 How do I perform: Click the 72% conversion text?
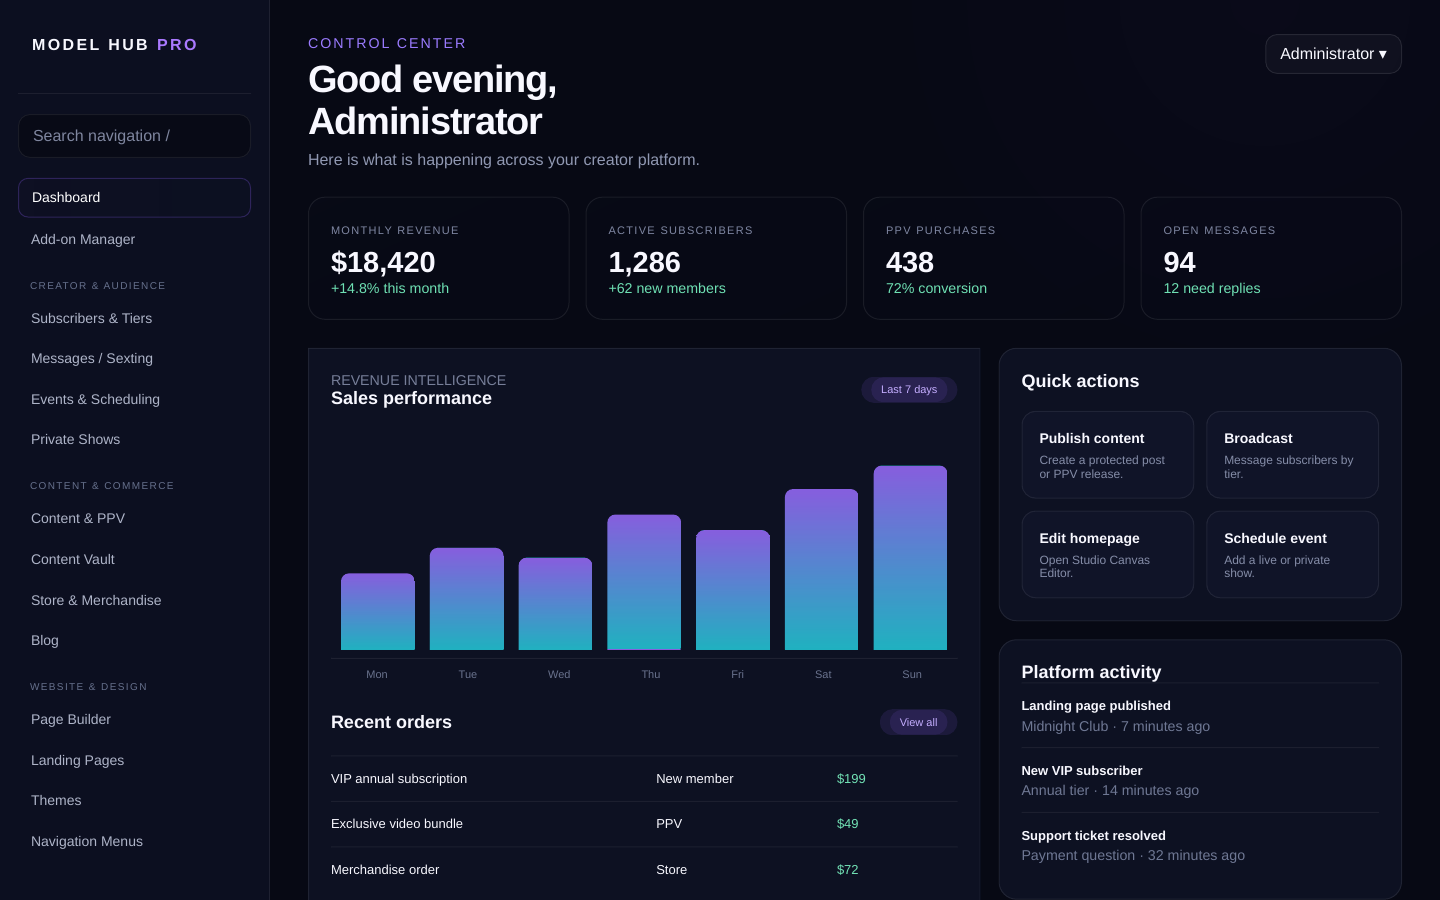point(936,288)
